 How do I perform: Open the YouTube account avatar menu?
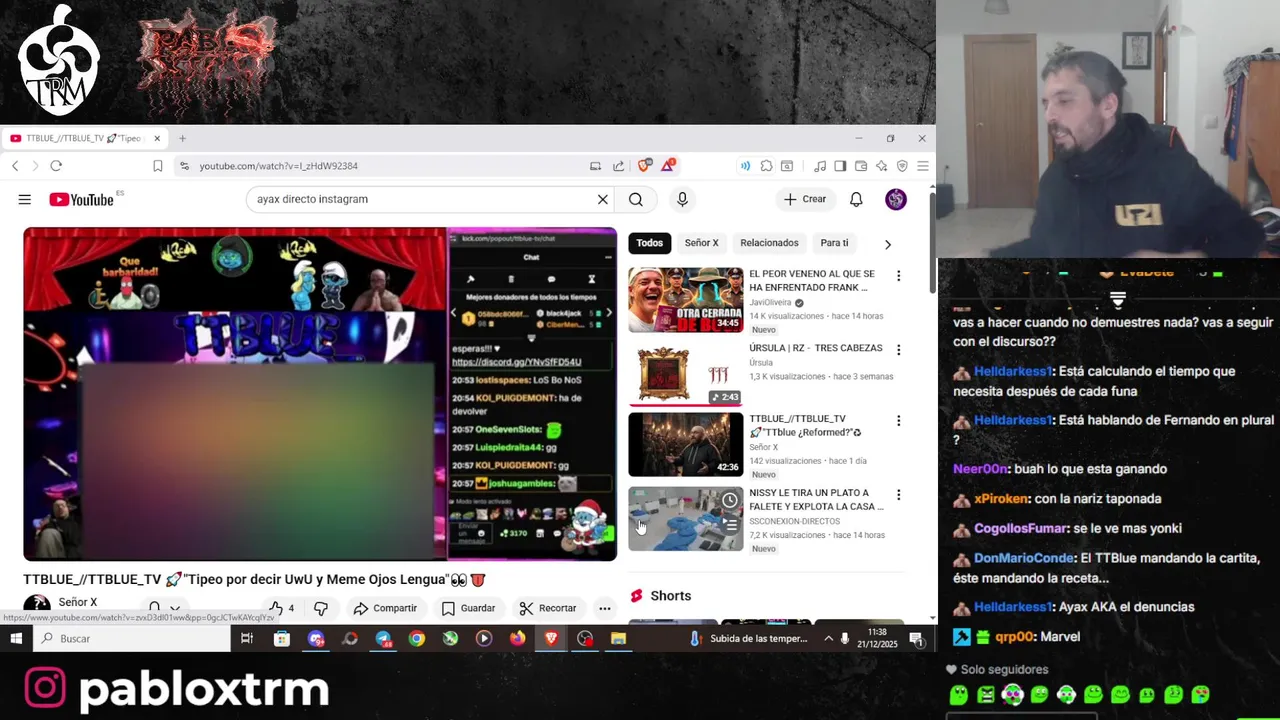(896, 199)
